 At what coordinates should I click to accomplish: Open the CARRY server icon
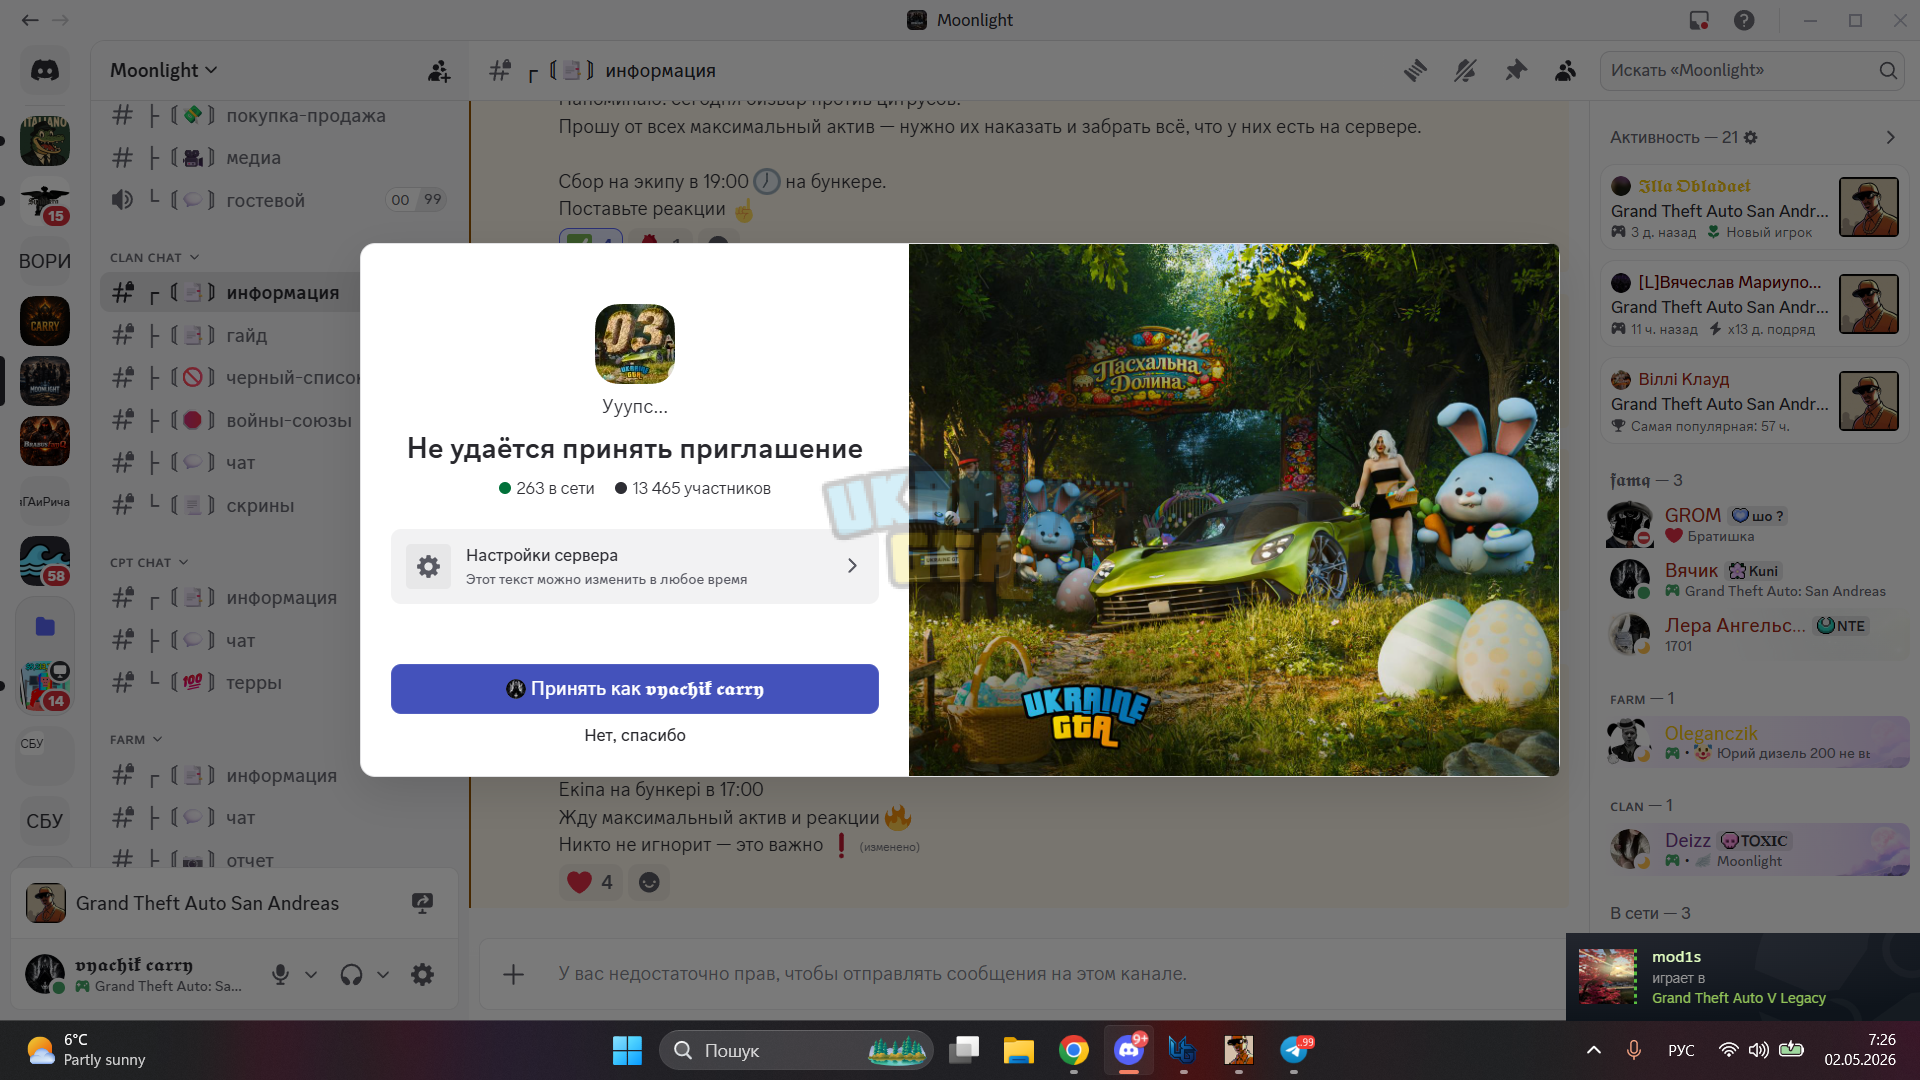pyautogui.click(x=45, y=321)
